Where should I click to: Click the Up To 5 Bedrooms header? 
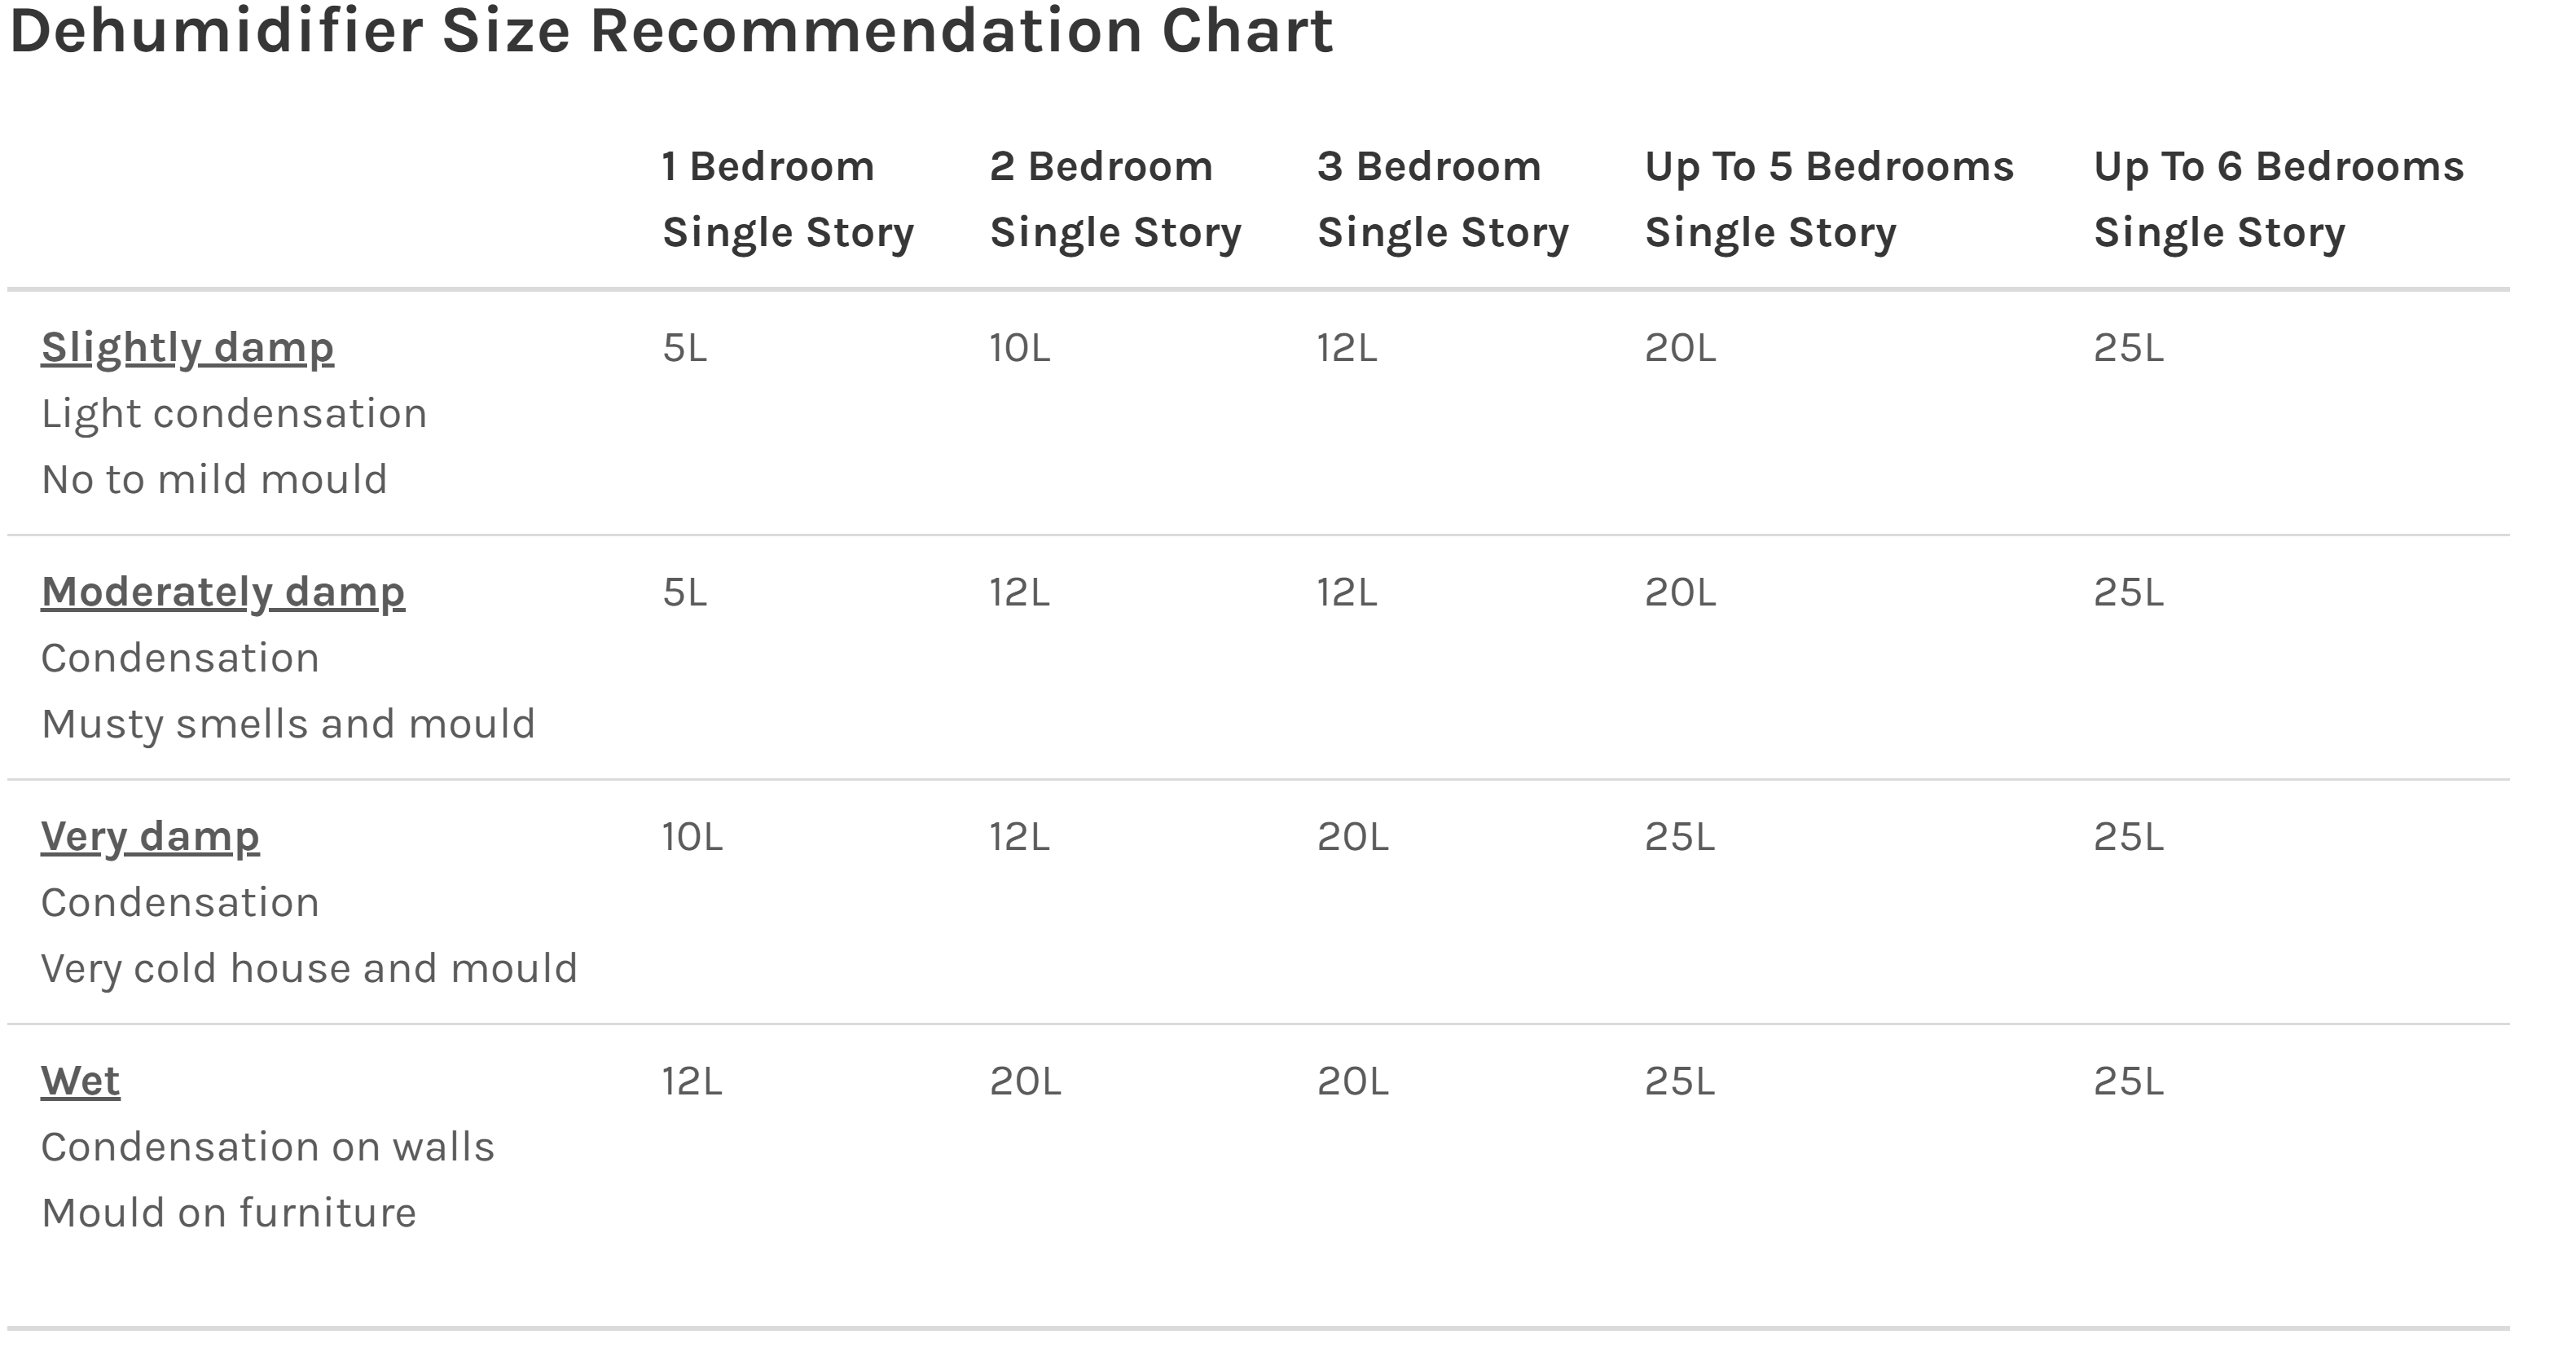(x=1829, y=199)
